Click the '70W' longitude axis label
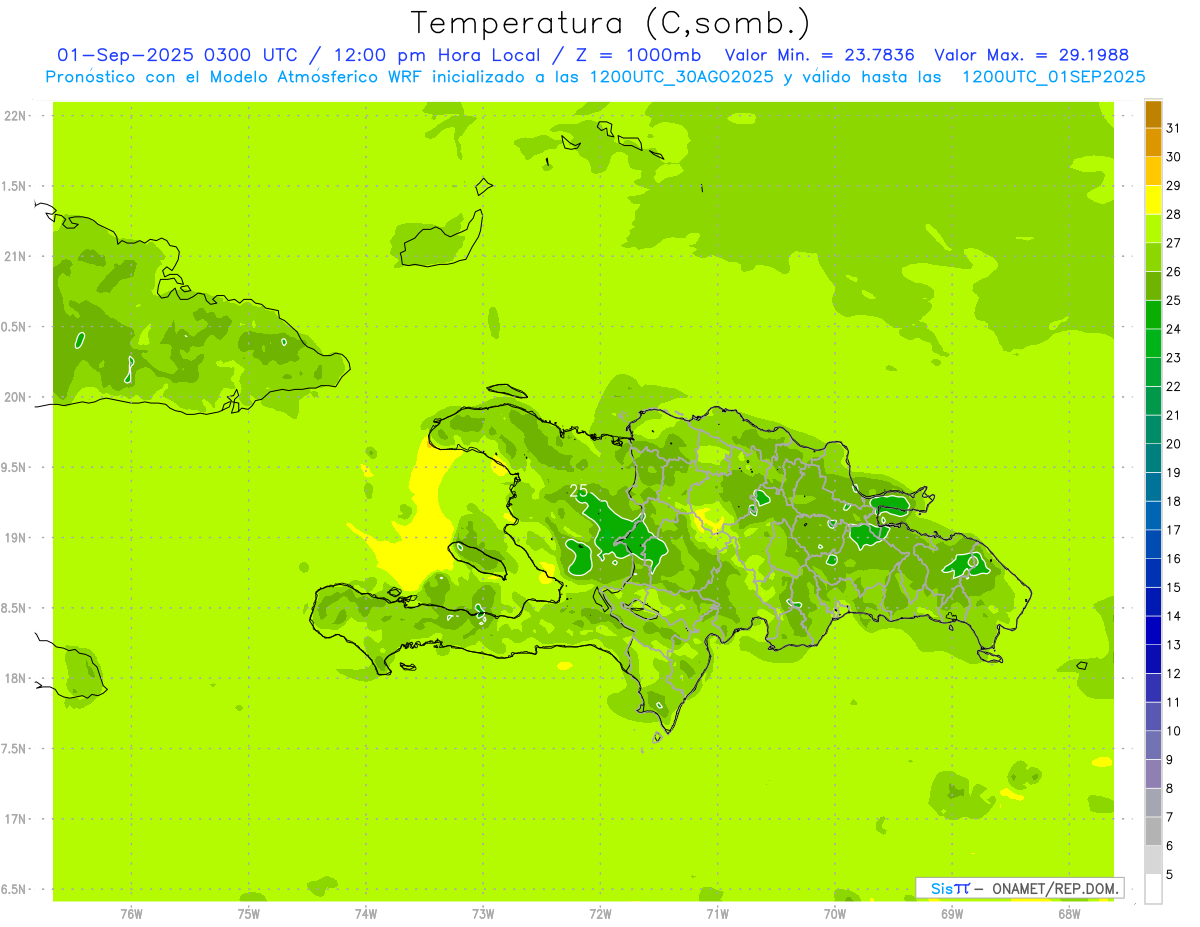This screenshot has height=927, width=1200. pyautogui.click(x=835, y=914)
